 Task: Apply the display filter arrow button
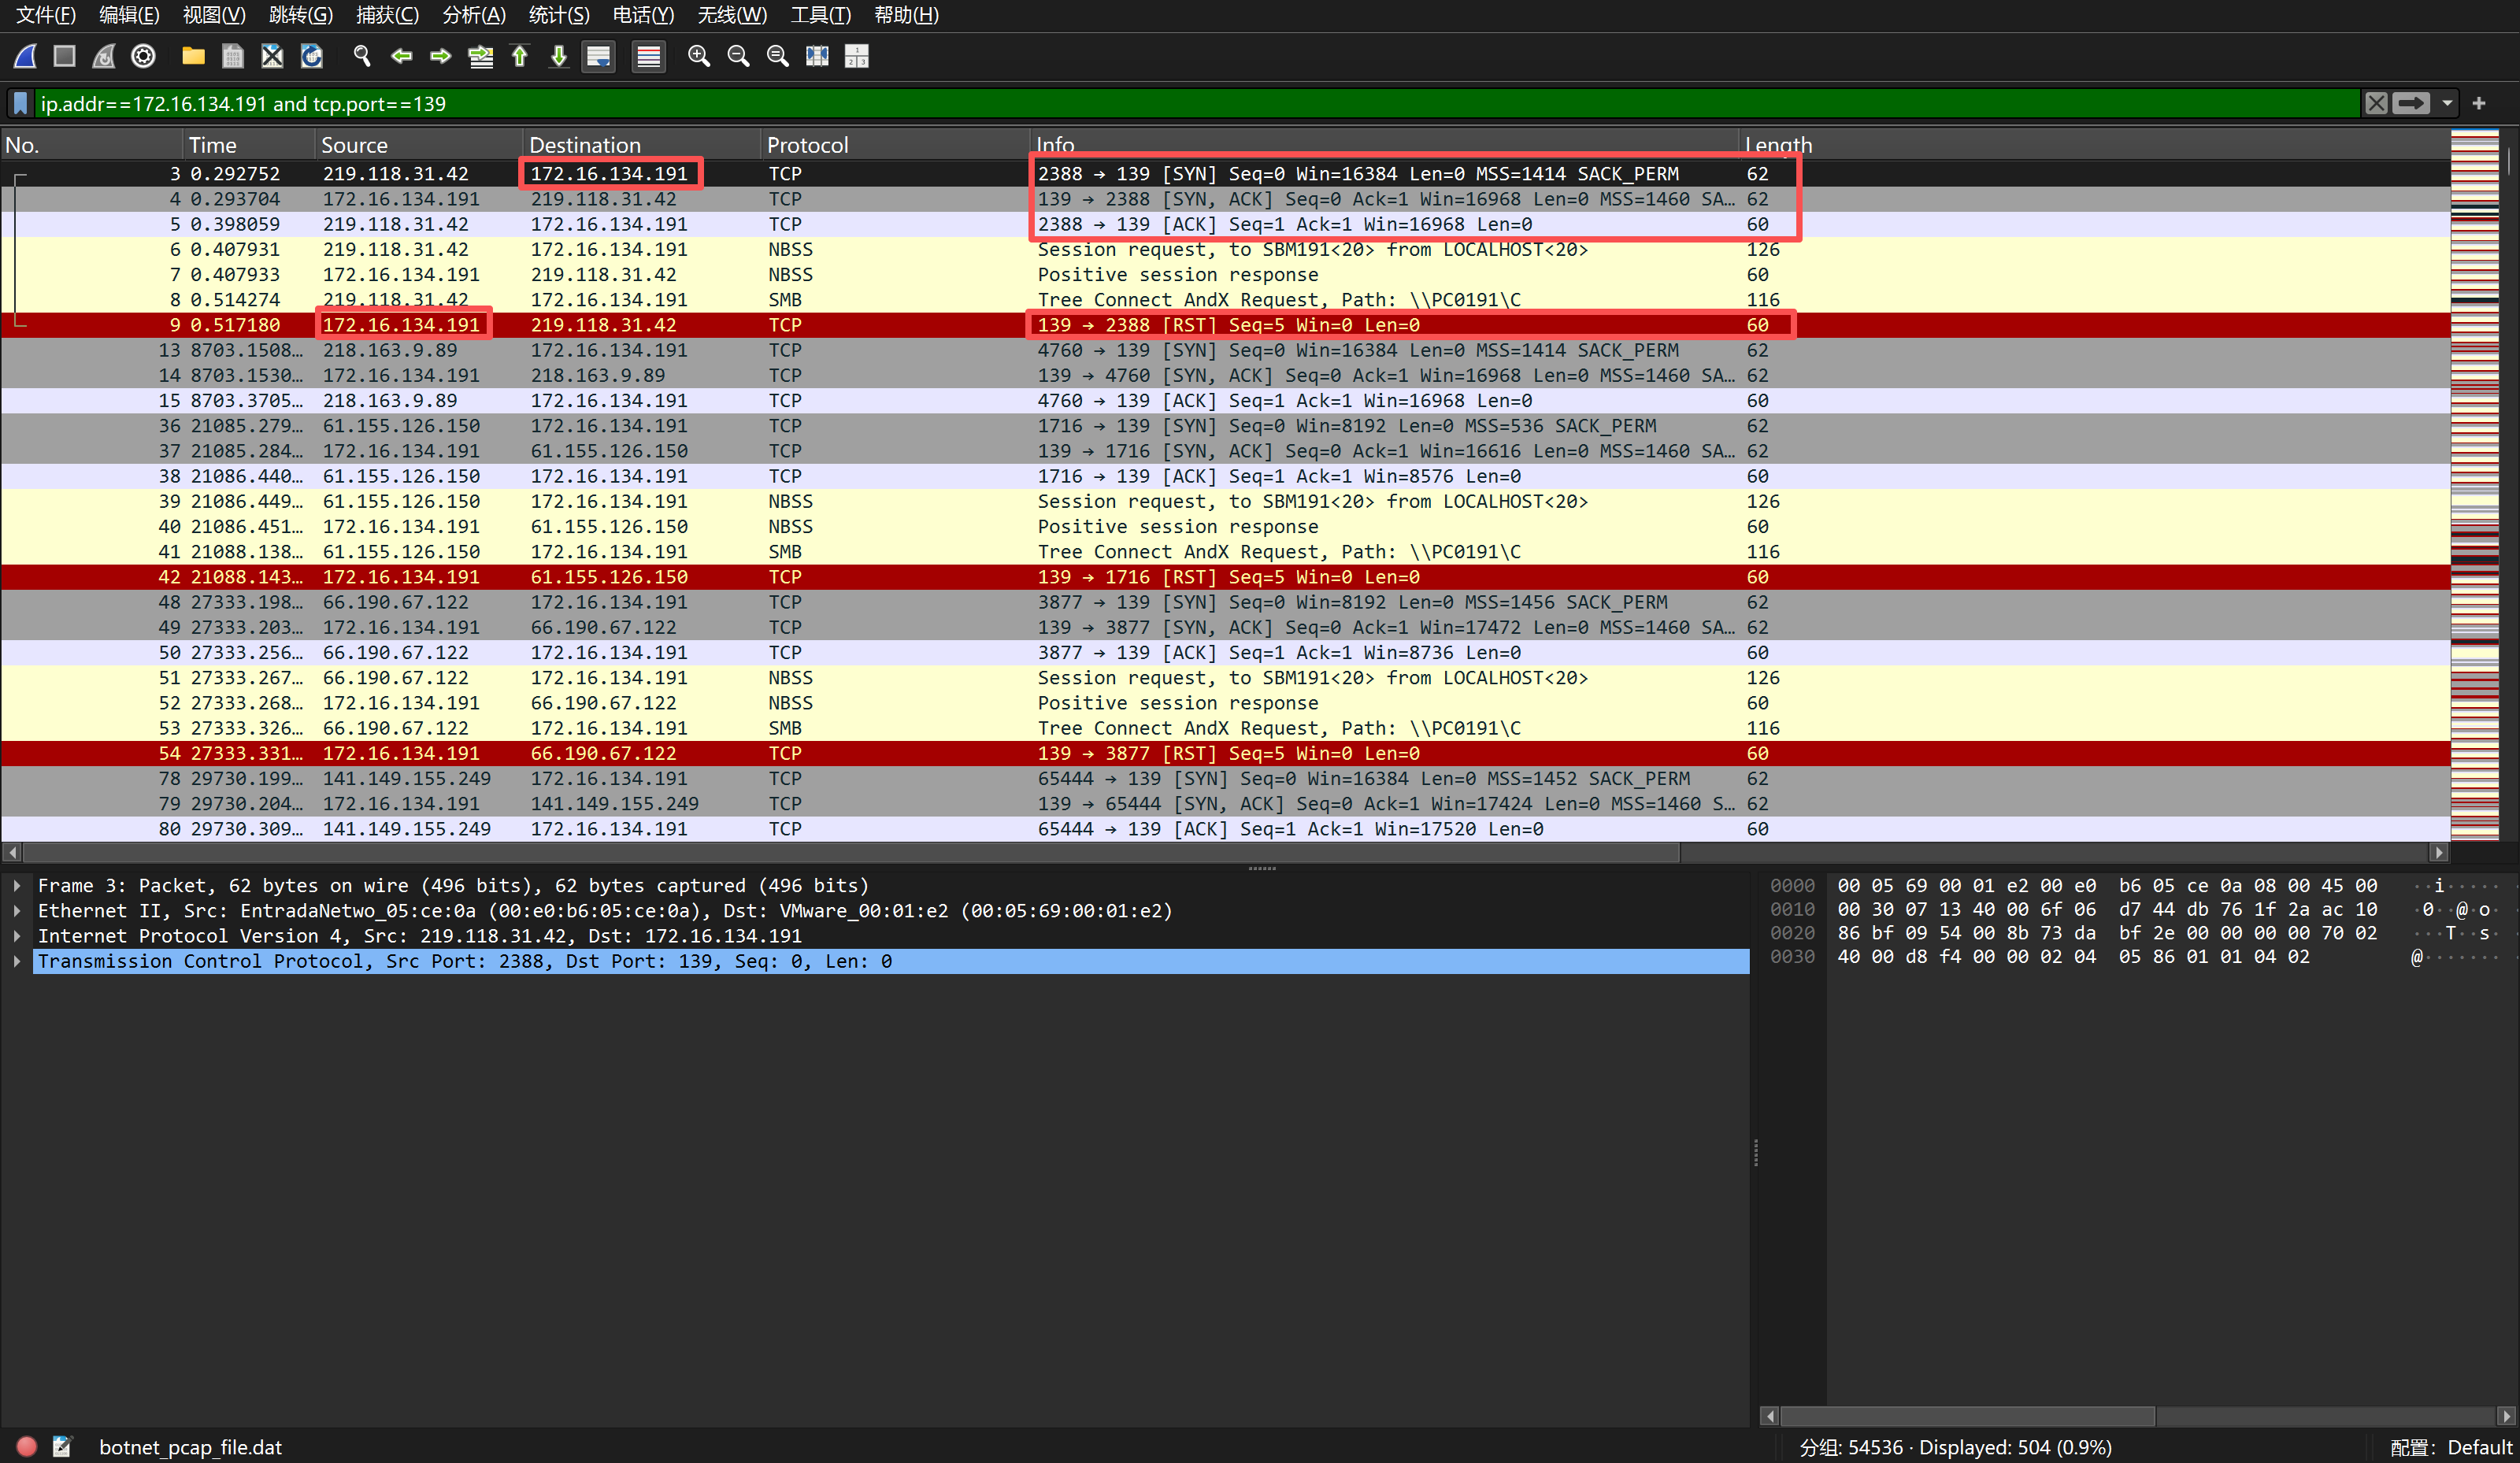(2410, 103)
